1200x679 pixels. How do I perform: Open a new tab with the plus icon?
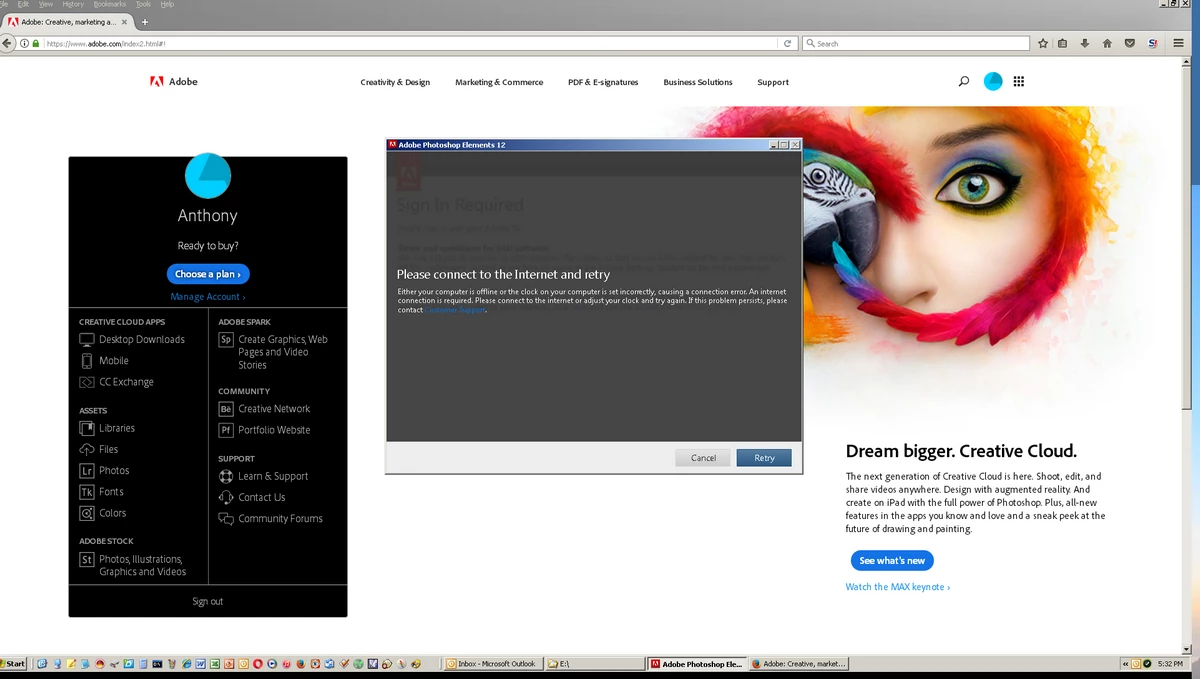[x=145, y=22]
